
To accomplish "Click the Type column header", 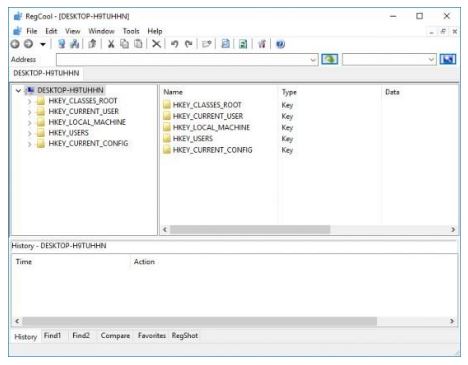I will 289,92.
